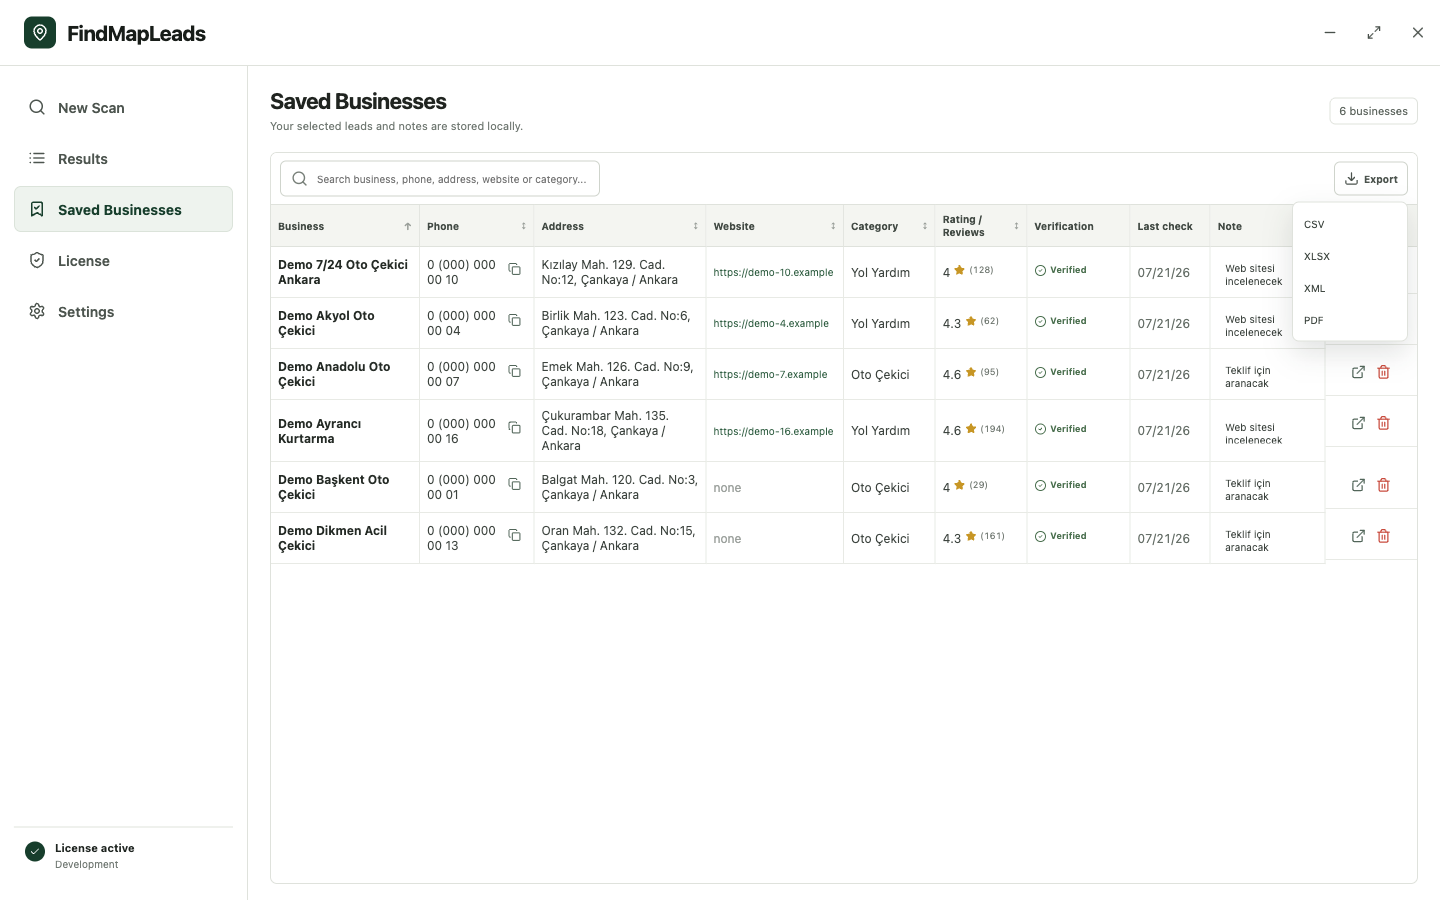Click Verified badge in Demo Akyol row

[1061, 321]
